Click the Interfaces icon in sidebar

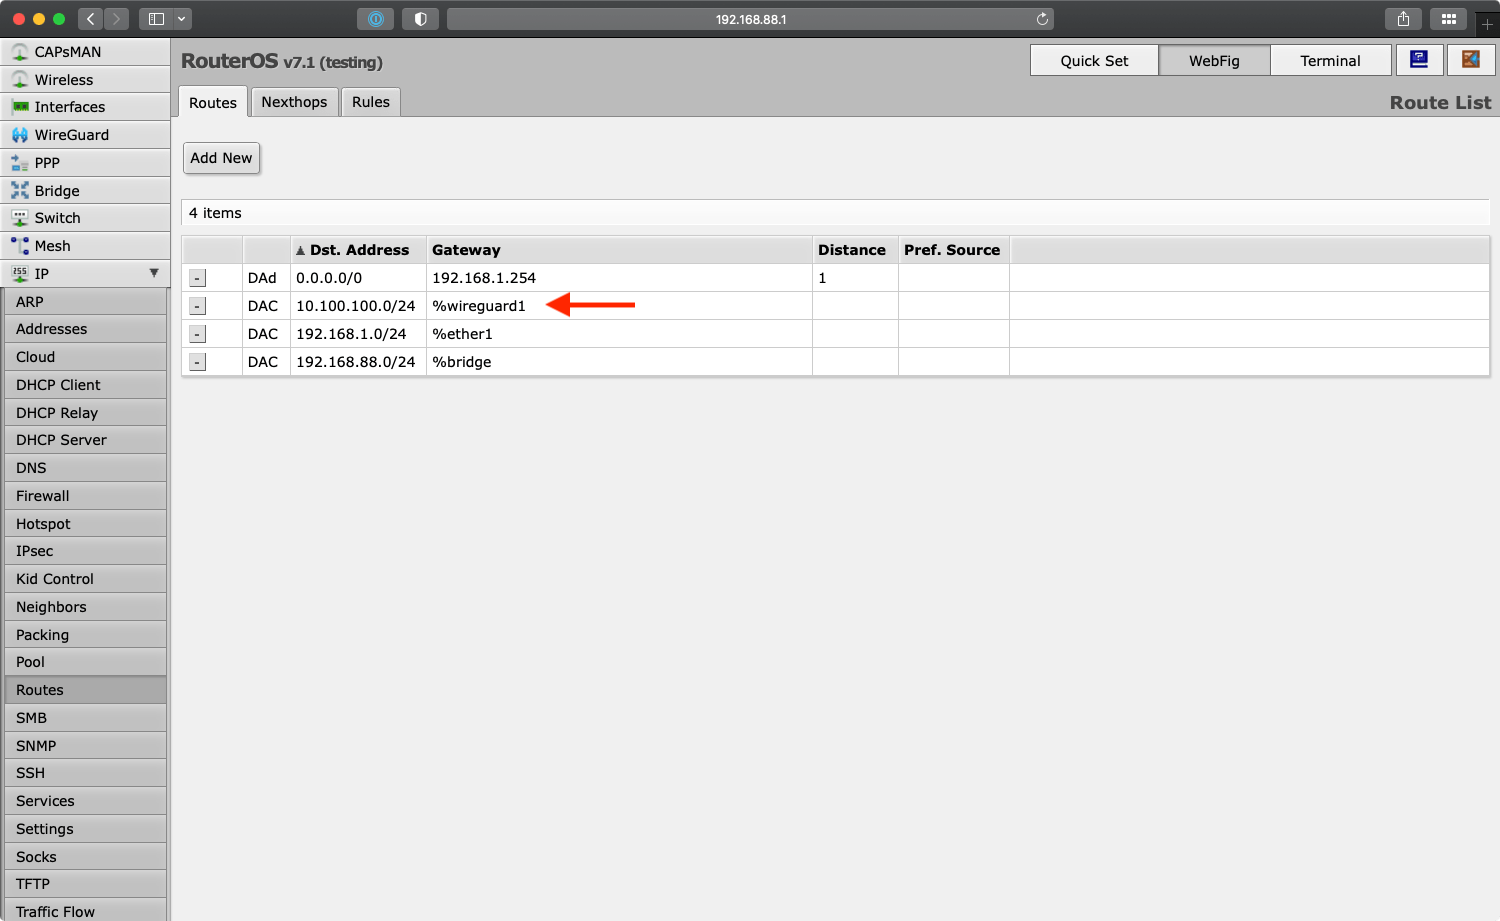click(20, 107)
